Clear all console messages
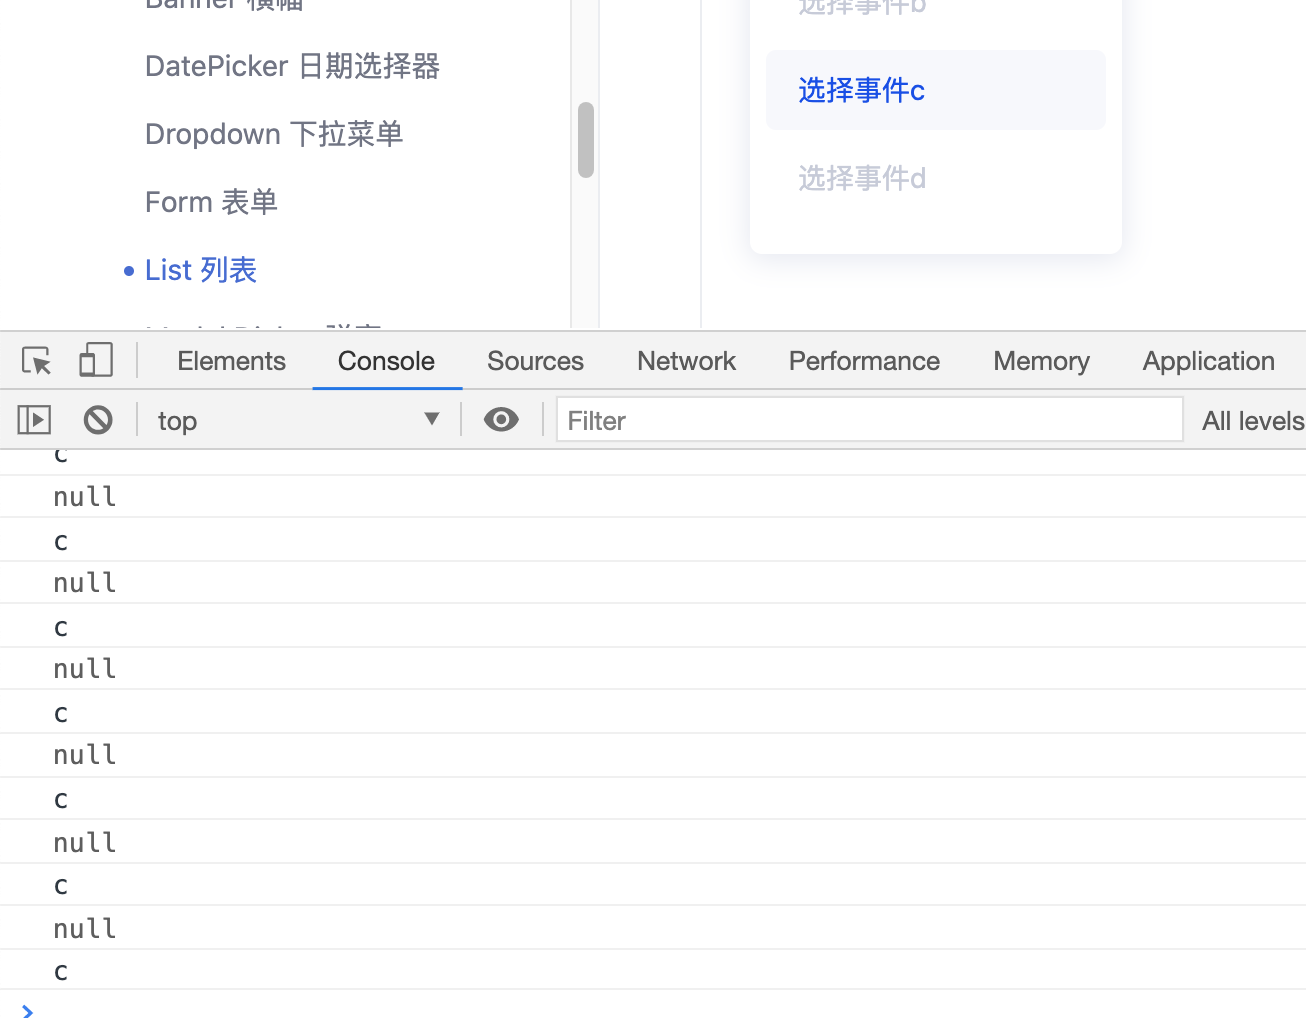The width and height of the screenshot is (1306, 1018). tap(97, 419)
